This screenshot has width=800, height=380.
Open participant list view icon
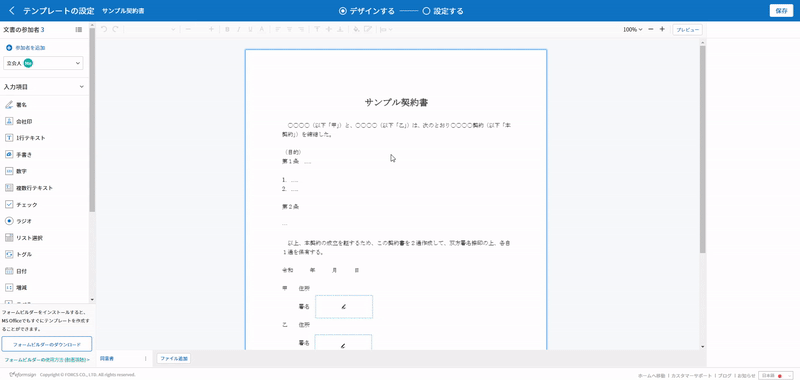click(79, 30)
